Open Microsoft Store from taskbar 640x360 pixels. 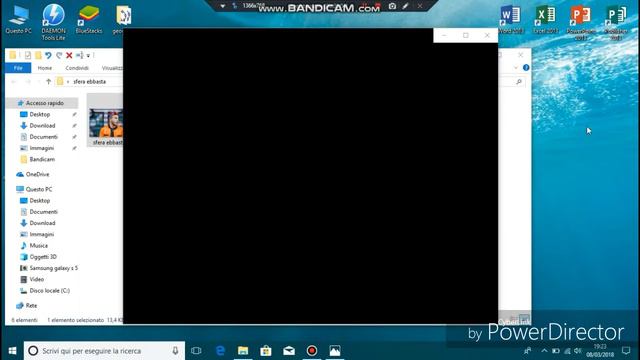(266, 351)
